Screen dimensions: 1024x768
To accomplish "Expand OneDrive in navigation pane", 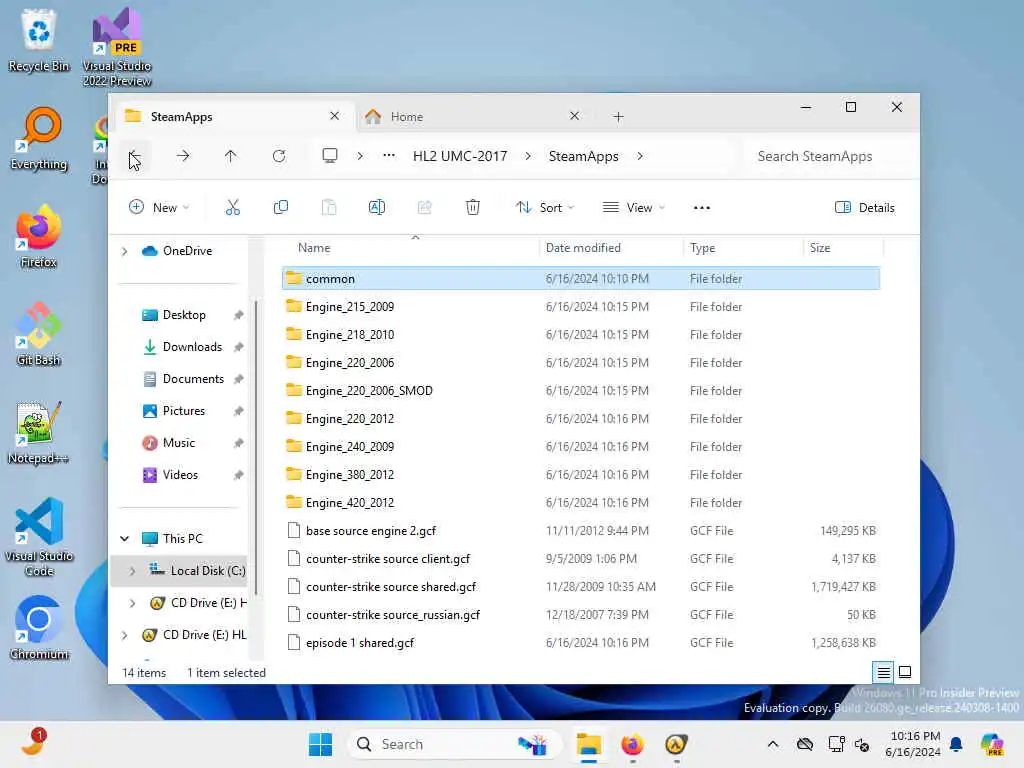I will (x=124, y=251).
